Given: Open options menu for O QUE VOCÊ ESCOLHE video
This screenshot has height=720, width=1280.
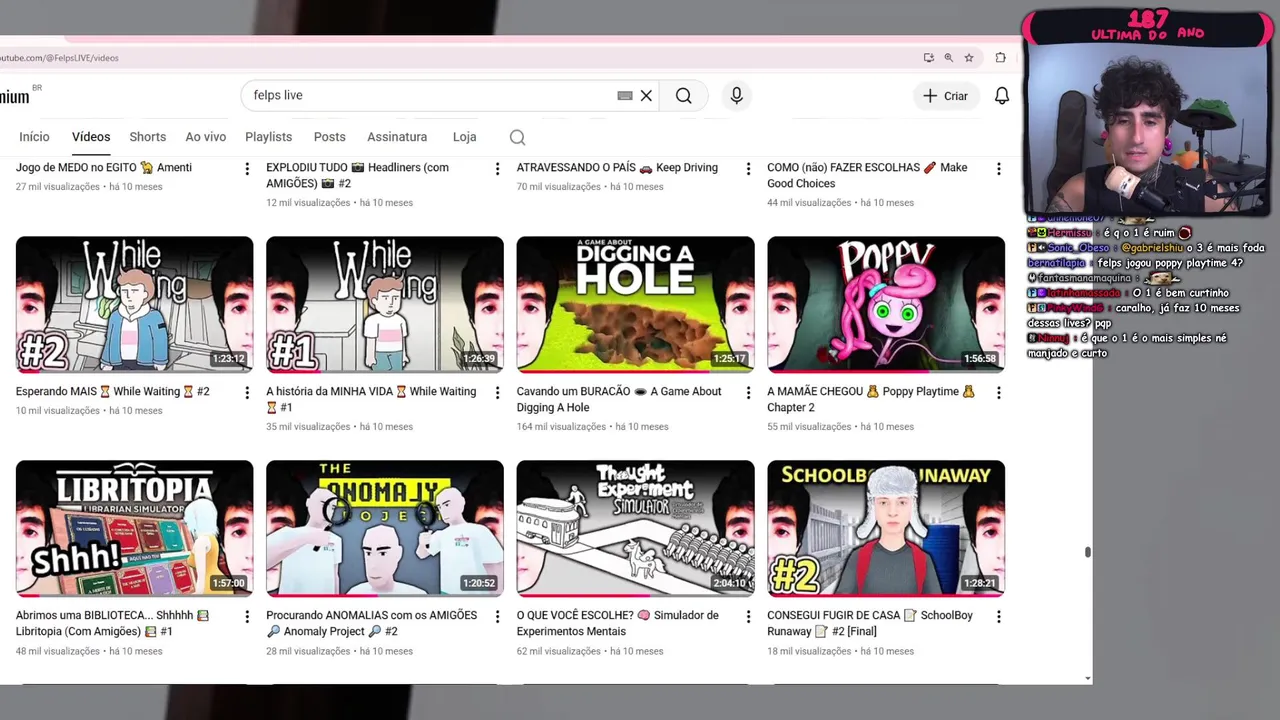Looking at the screenshot, I should 748,617.
